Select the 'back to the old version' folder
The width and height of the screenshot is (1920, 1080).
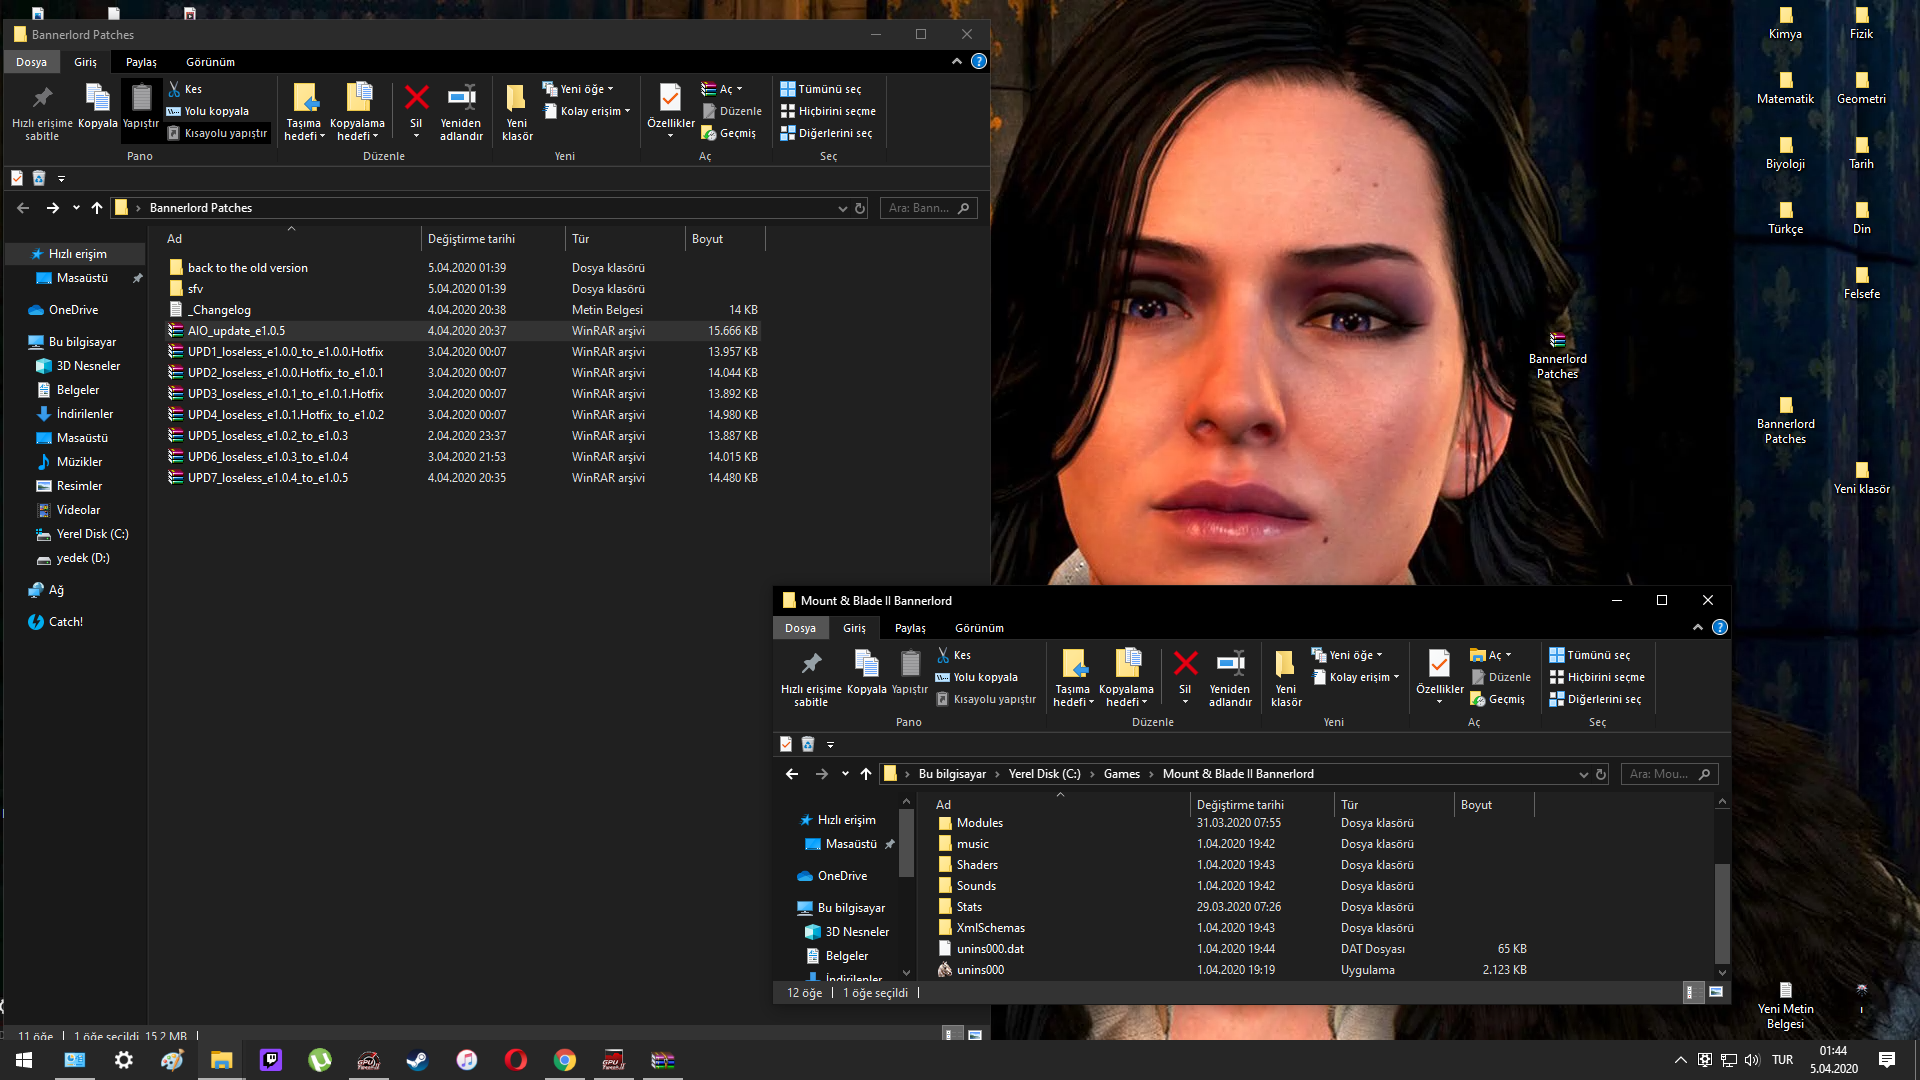[464, 268]
